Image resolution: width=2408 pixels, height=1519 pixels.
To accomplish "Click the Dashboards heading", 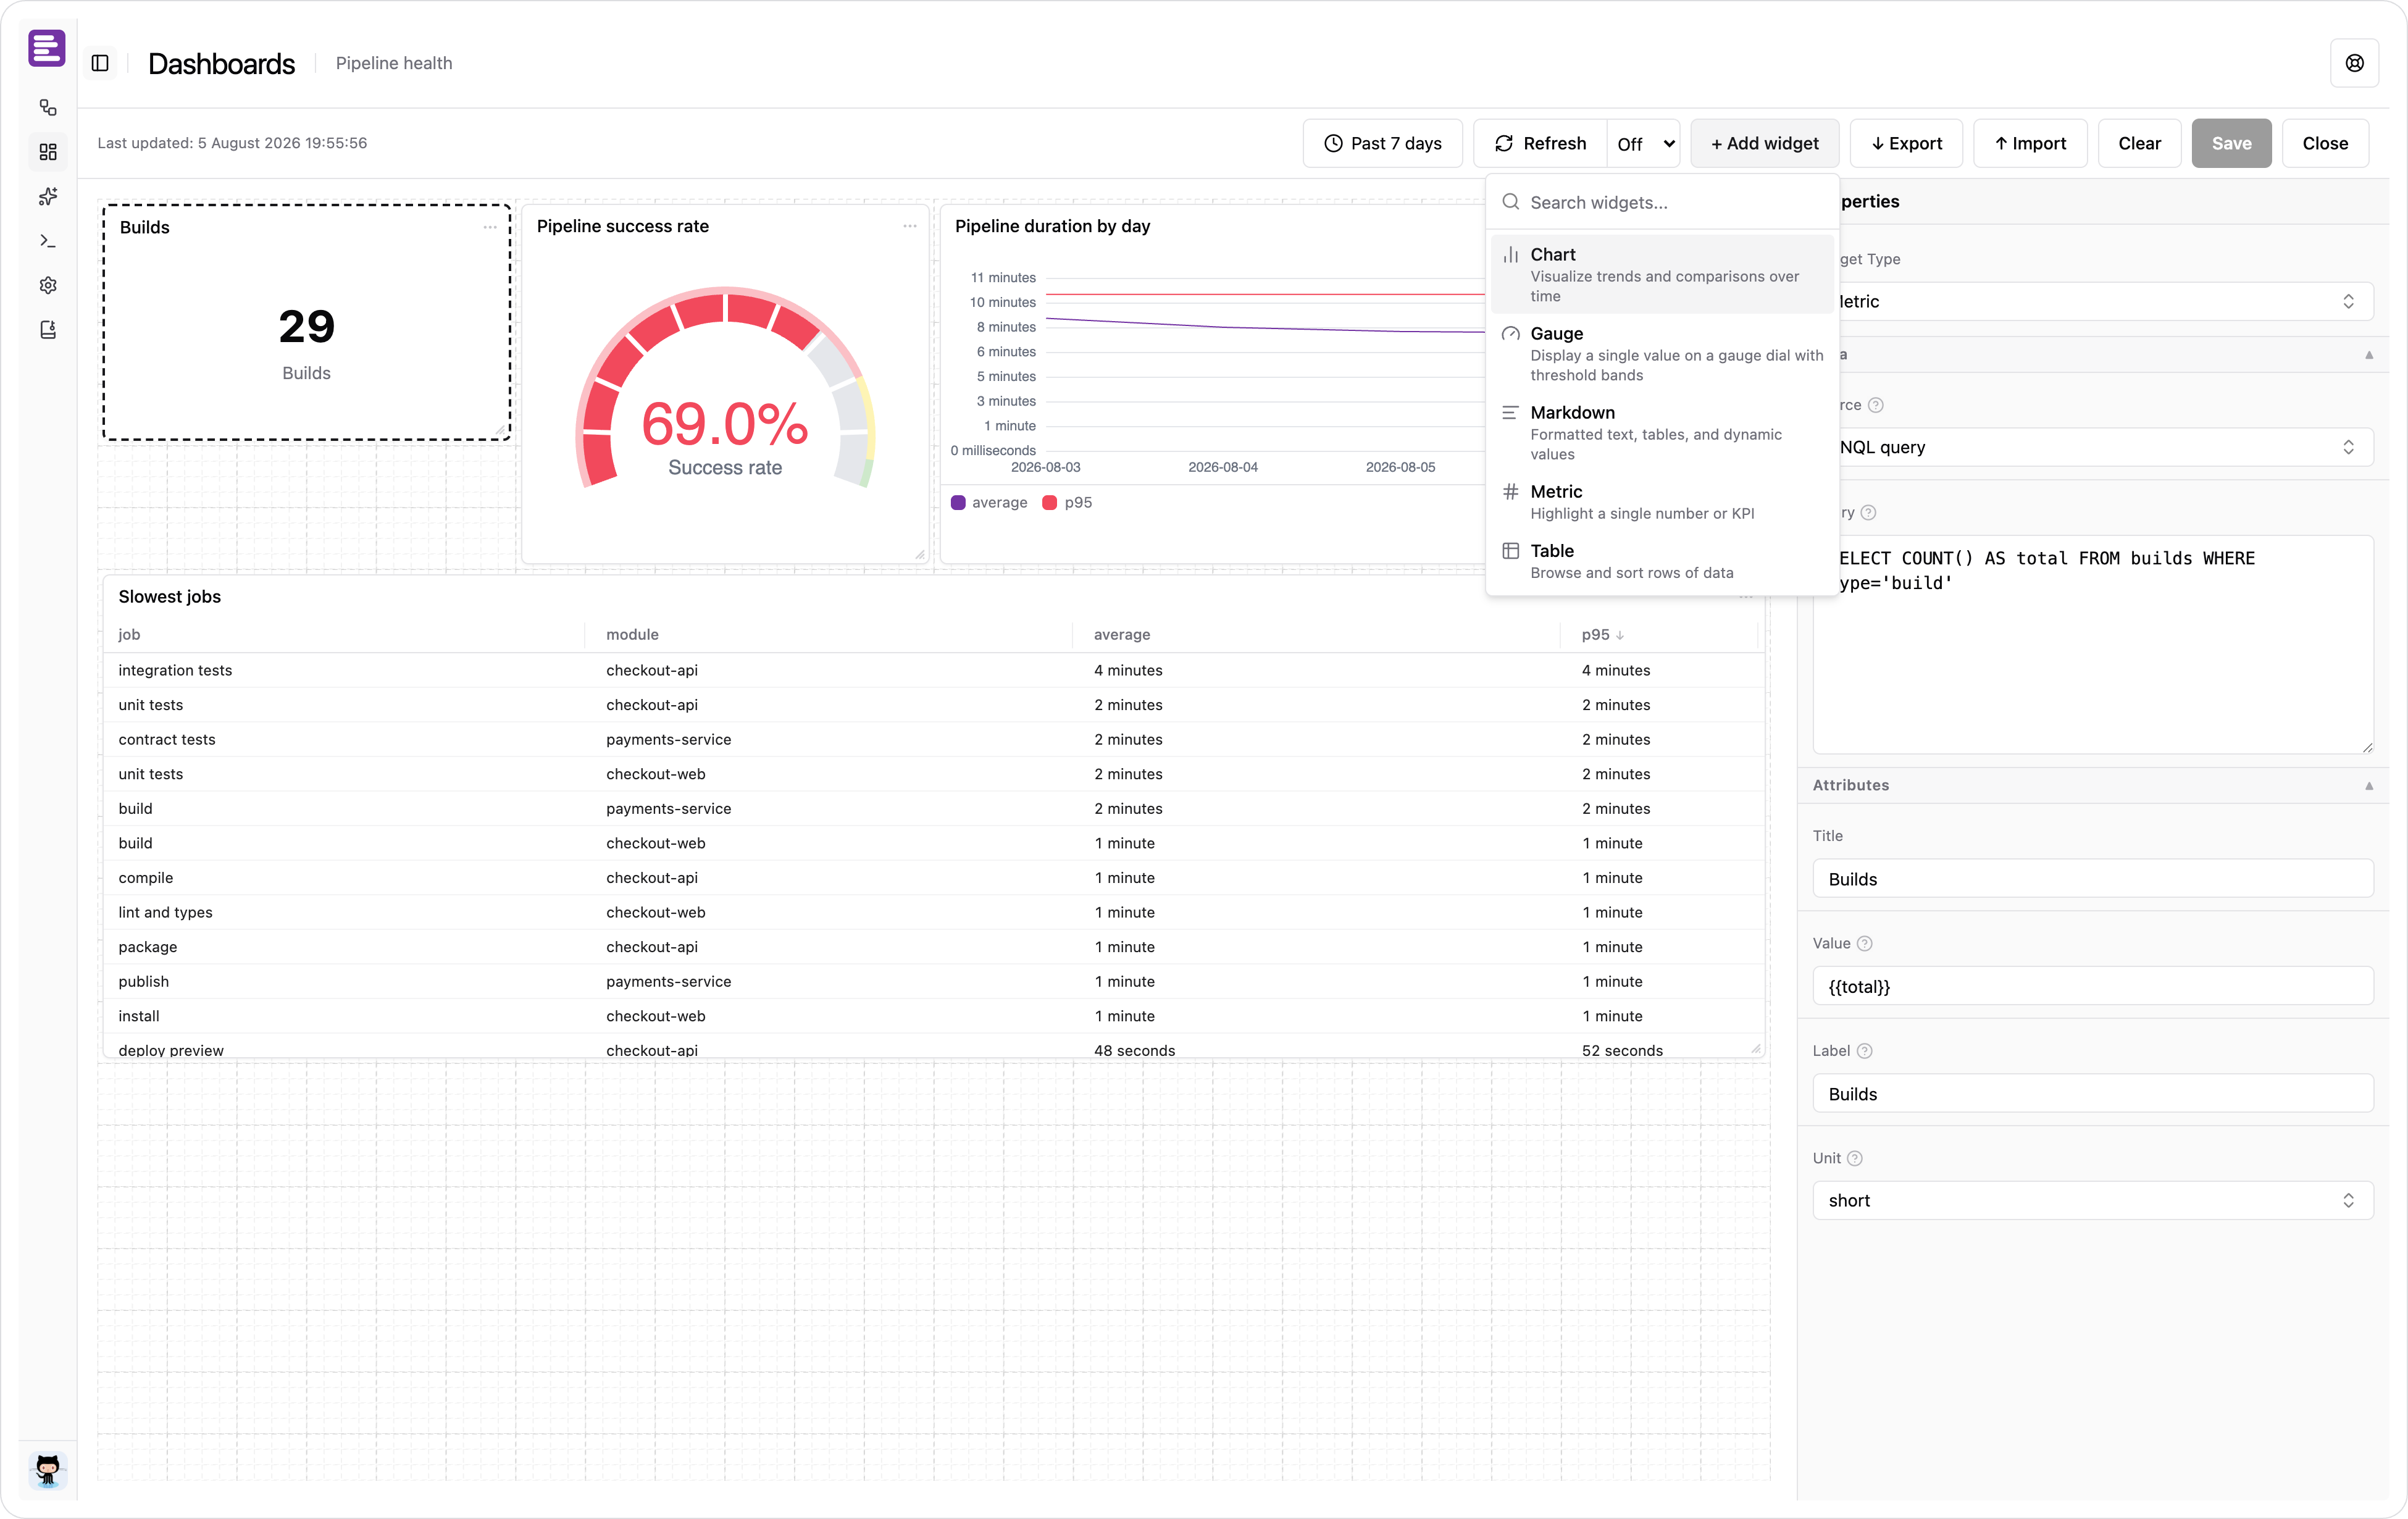I will 221,63.
